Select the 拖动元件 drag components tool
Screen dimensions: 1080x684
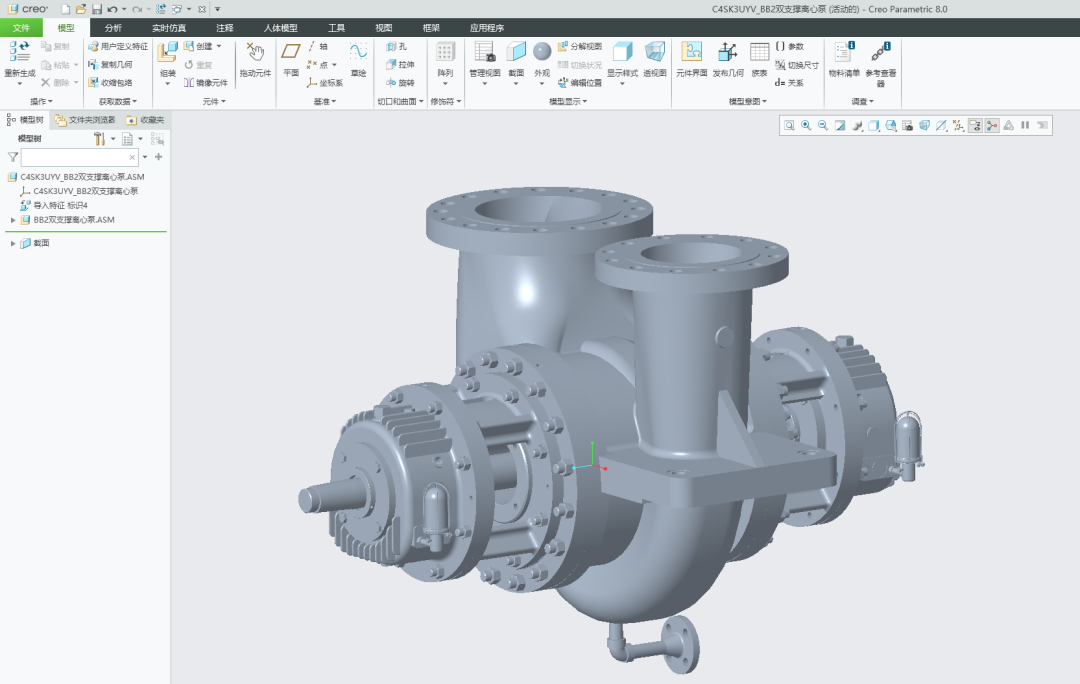point(255,55)
